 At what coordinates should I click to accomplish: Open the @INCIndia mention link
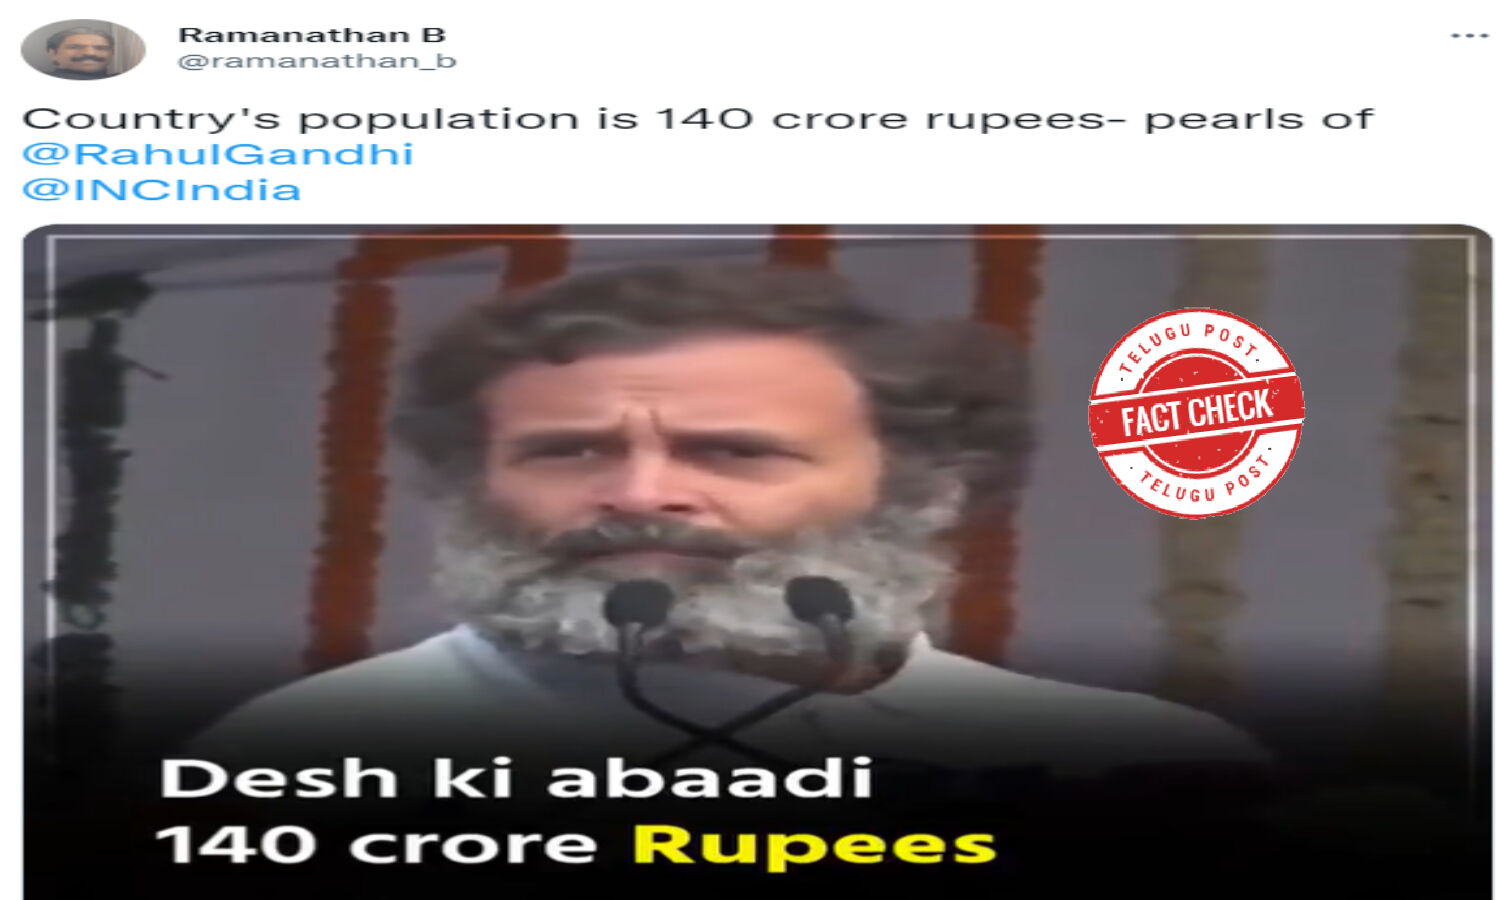point(162,190)
